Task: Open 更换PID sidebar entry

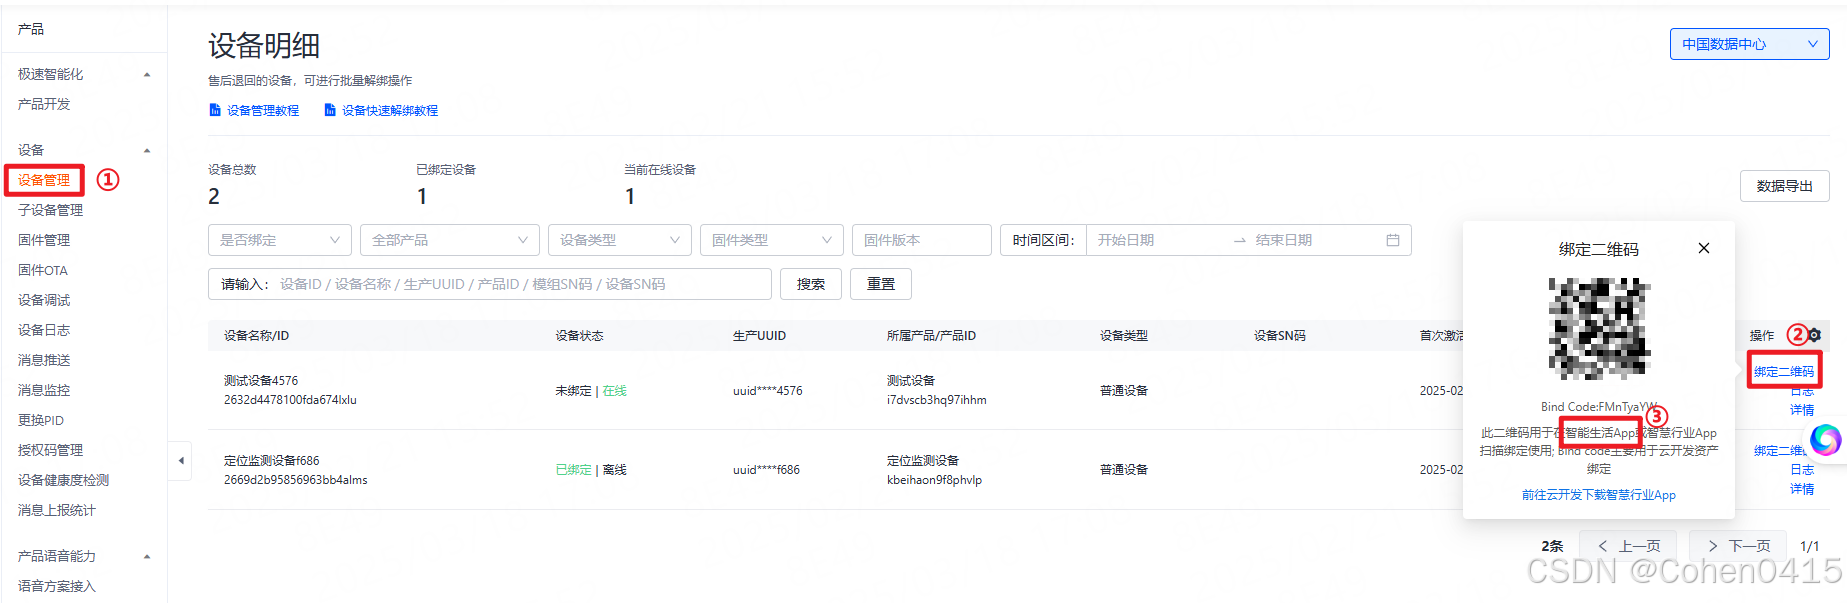Action: pos(41,420)
